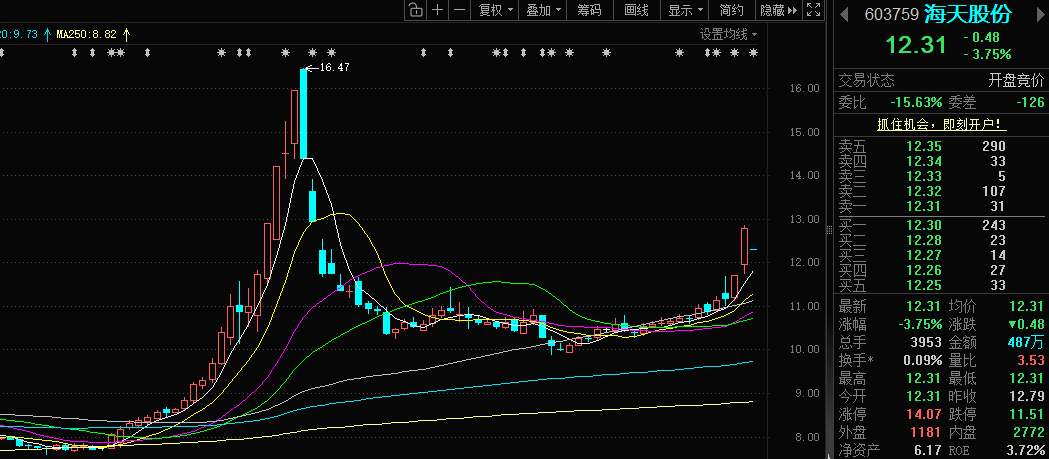
Task: Zoom in chart with the plus icon
Action: click(x=438, y=10)
